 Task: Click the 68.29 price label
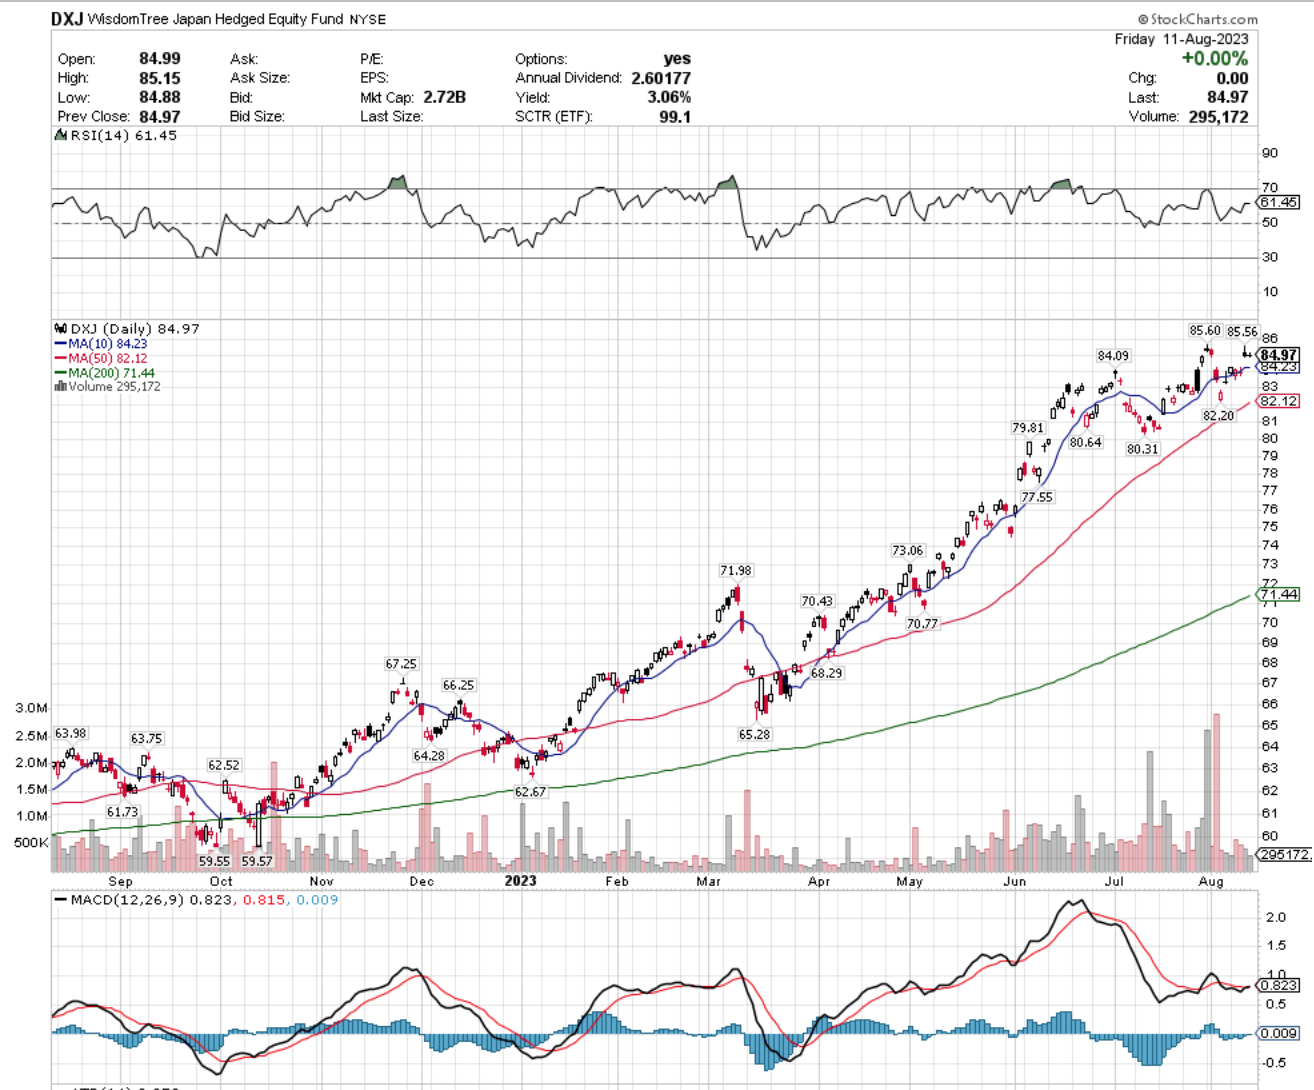pos(826,673)
